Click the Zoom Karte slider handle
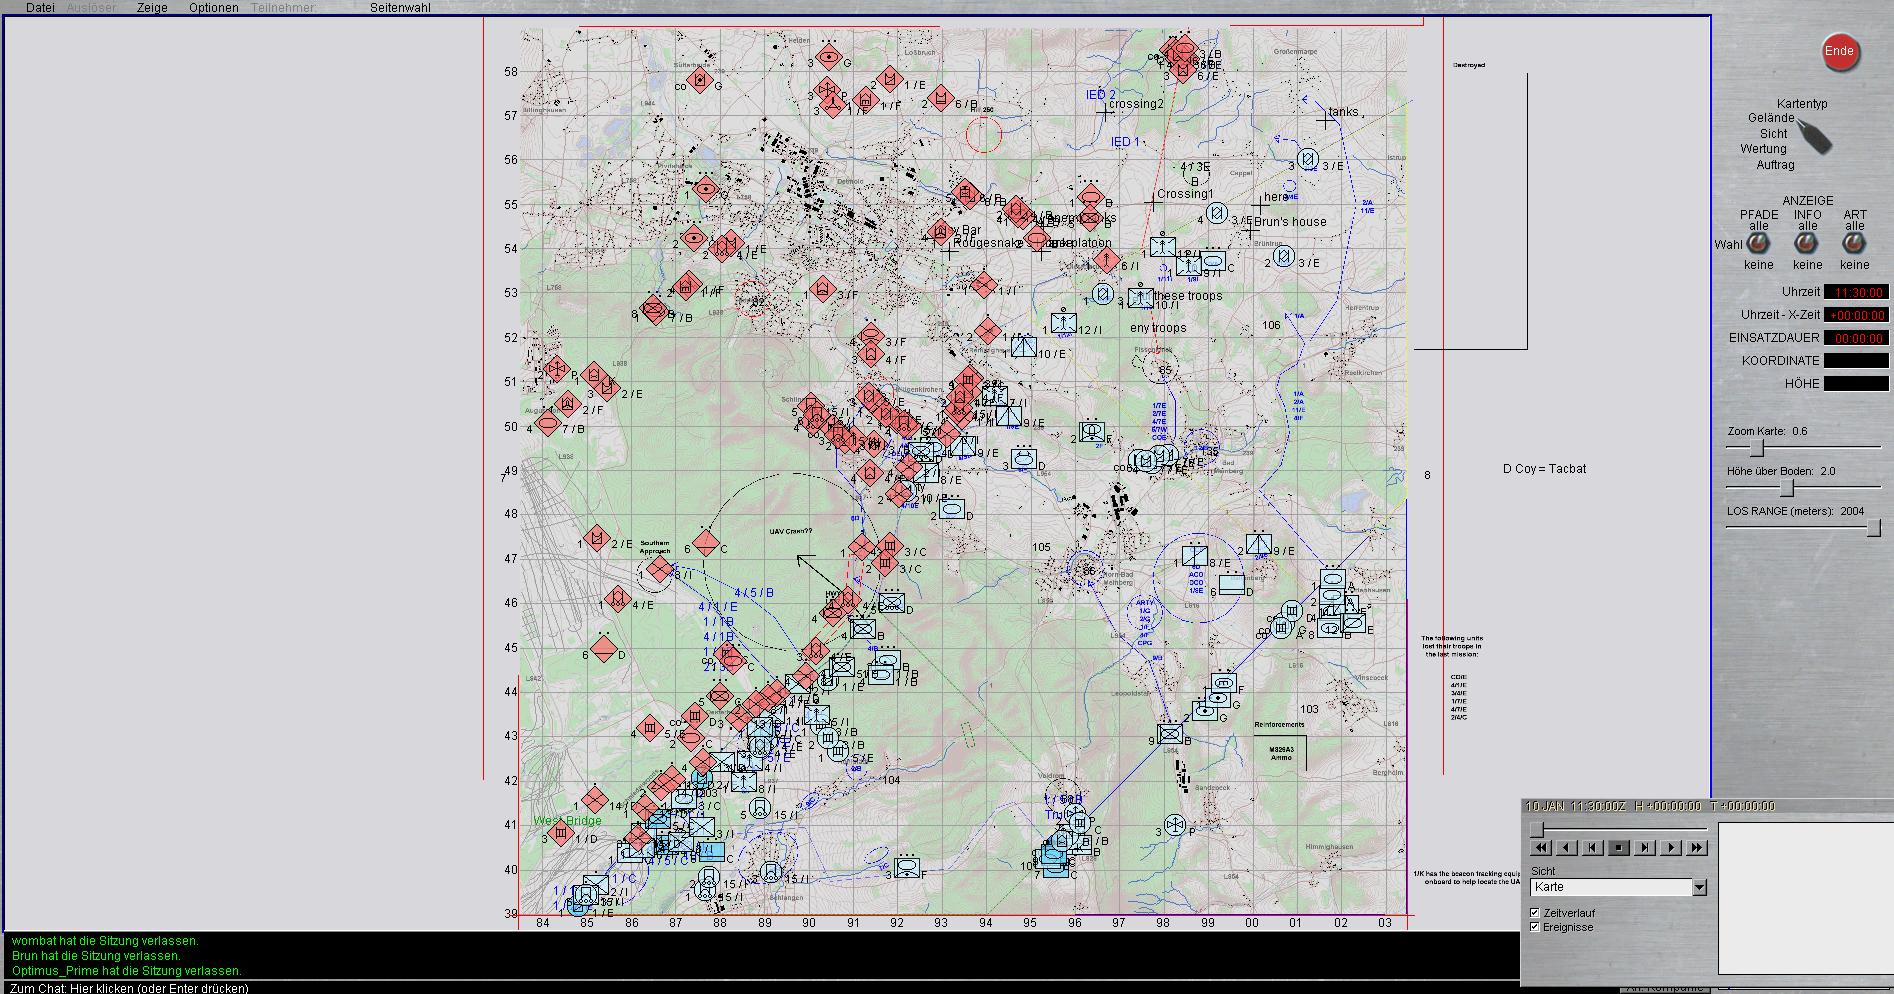The width and height of the screenshot is (1894, 994). point(1757,448)
